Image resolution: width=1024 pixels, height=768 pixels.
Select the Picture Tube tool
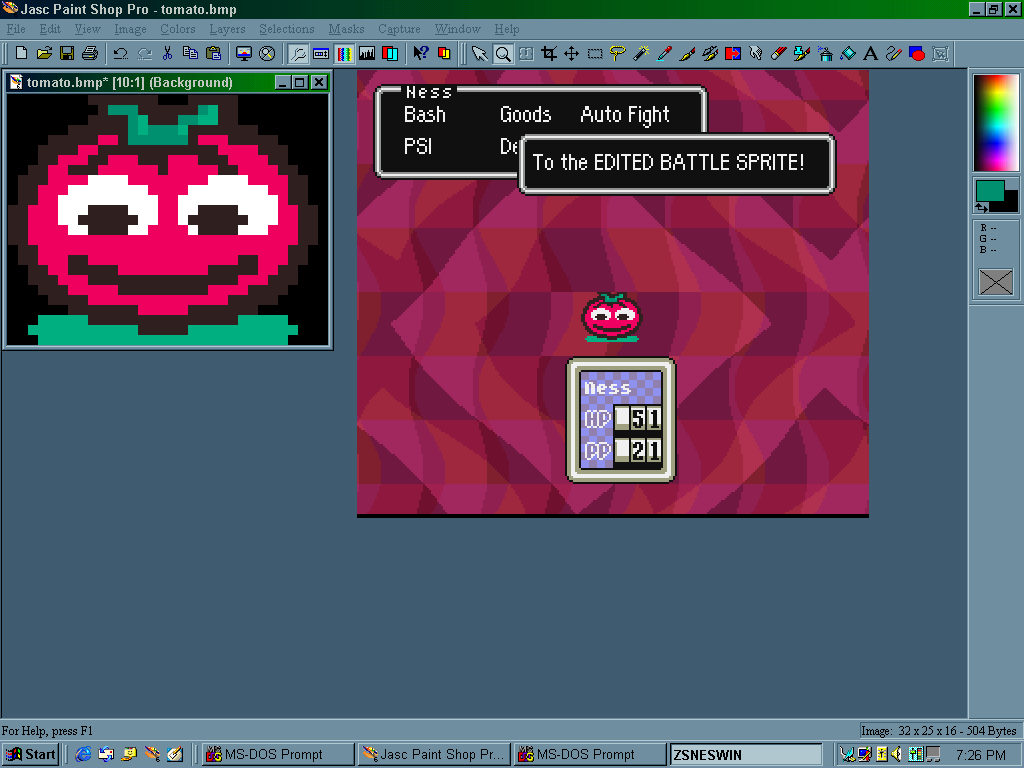pos(802,53)
